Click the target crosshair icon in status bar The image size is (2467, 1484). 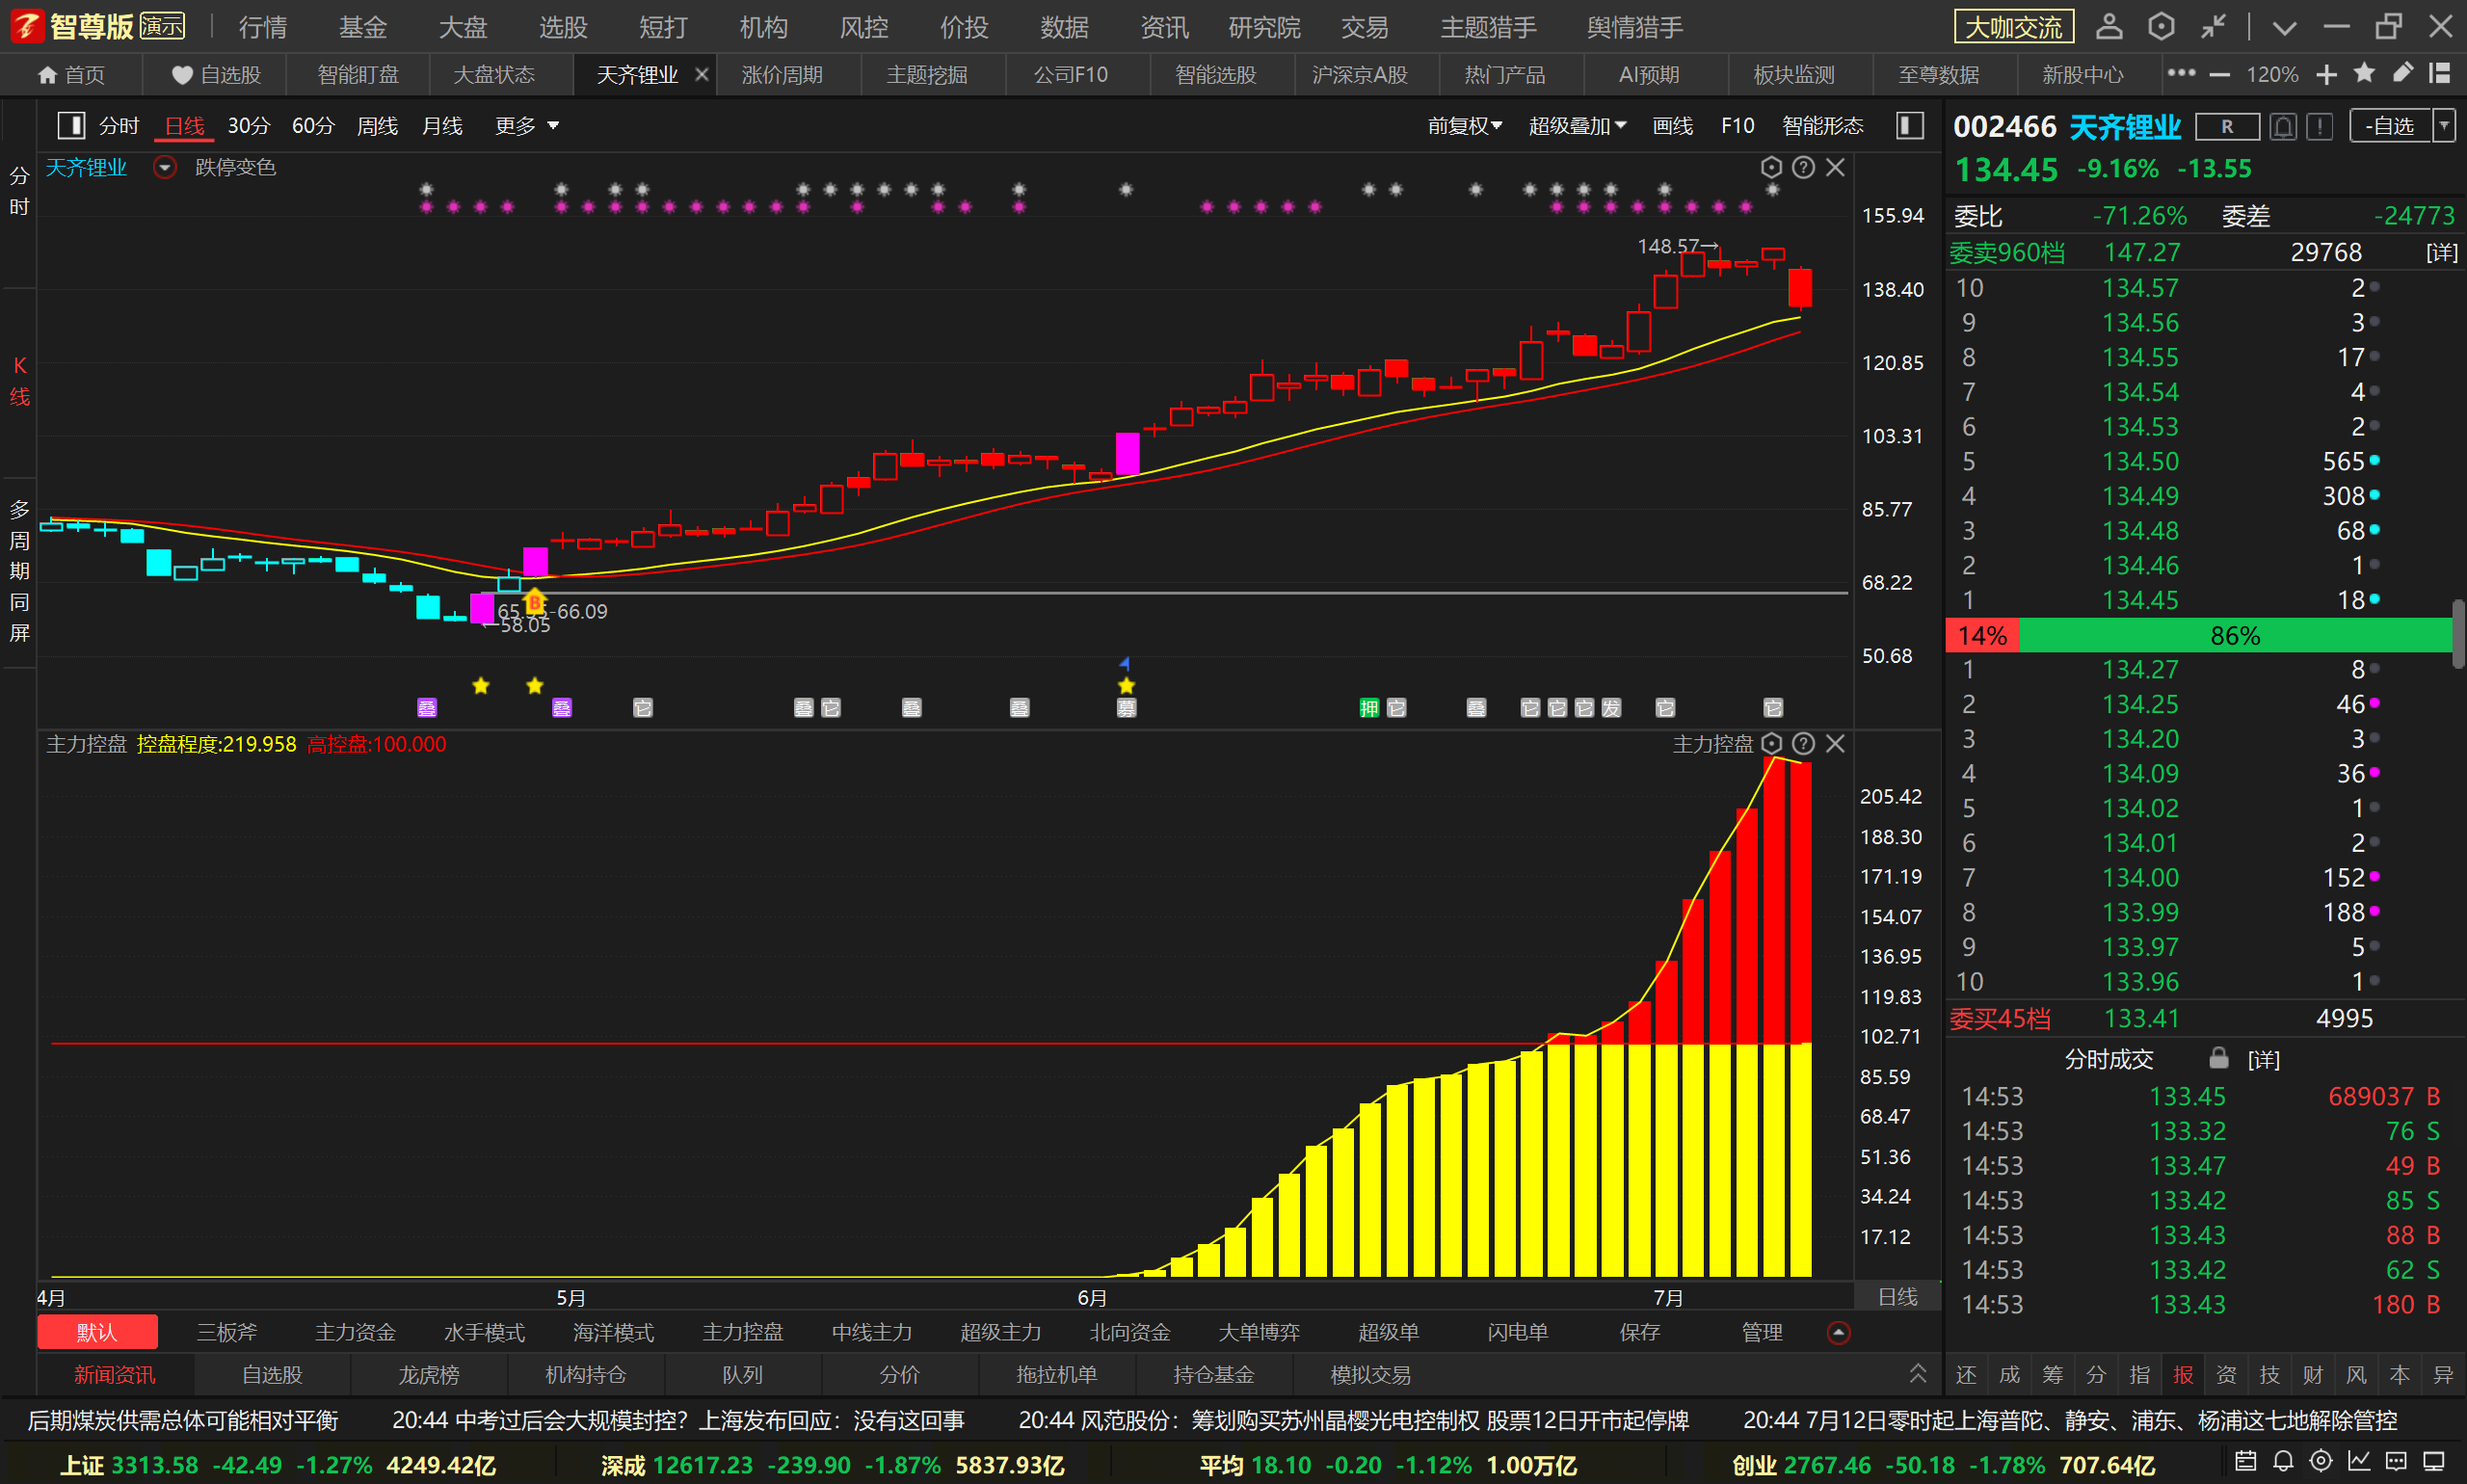tap(2321, 1461)
